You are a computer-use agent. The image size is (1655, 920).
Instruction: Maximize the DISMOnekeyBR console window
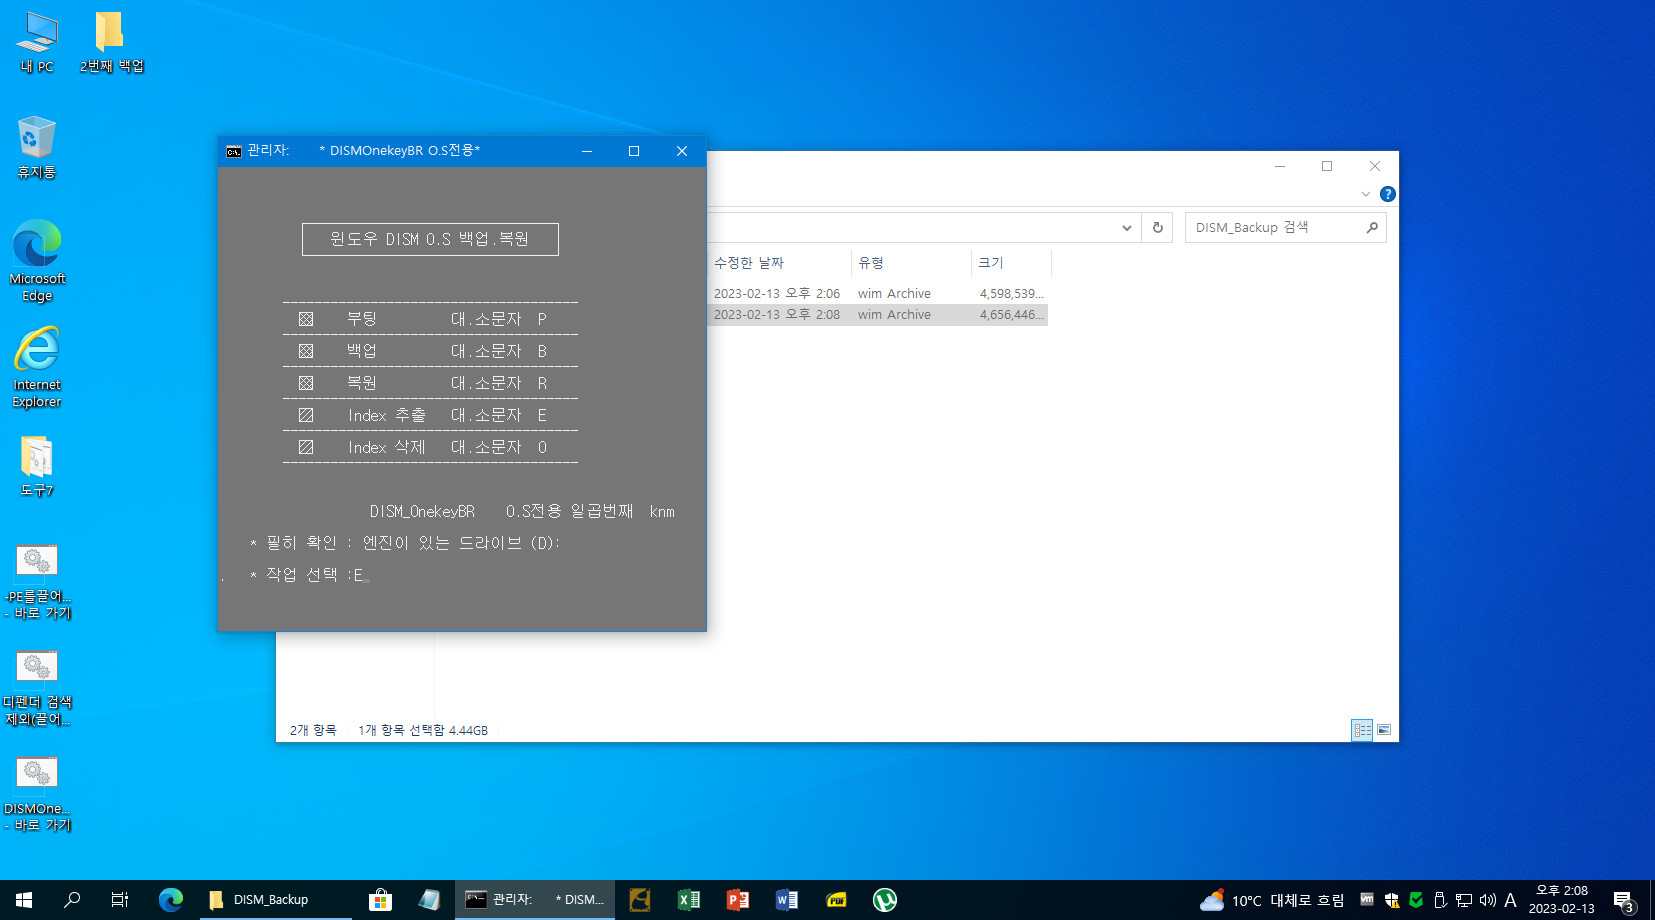point(634,151)
